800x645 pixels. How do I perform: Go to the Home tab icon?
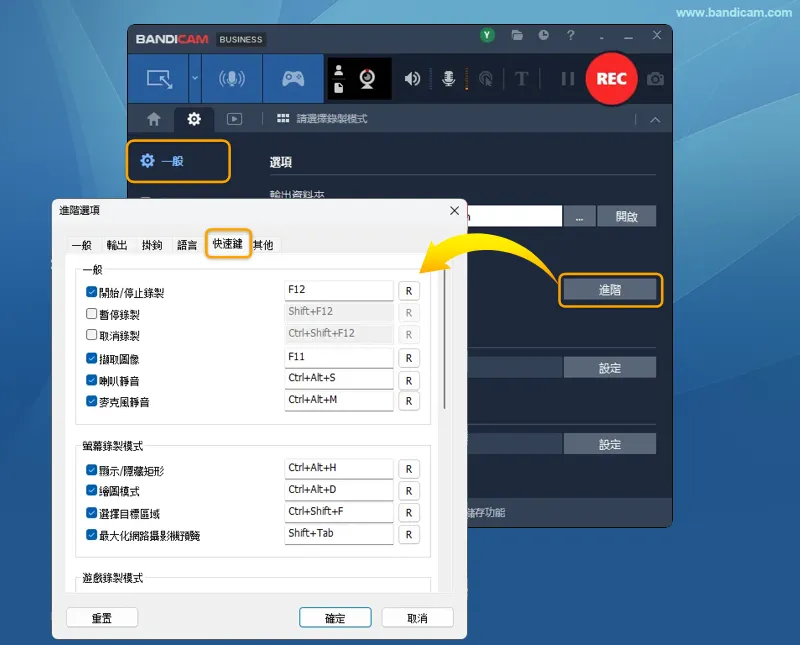click(x=154, y=119)
